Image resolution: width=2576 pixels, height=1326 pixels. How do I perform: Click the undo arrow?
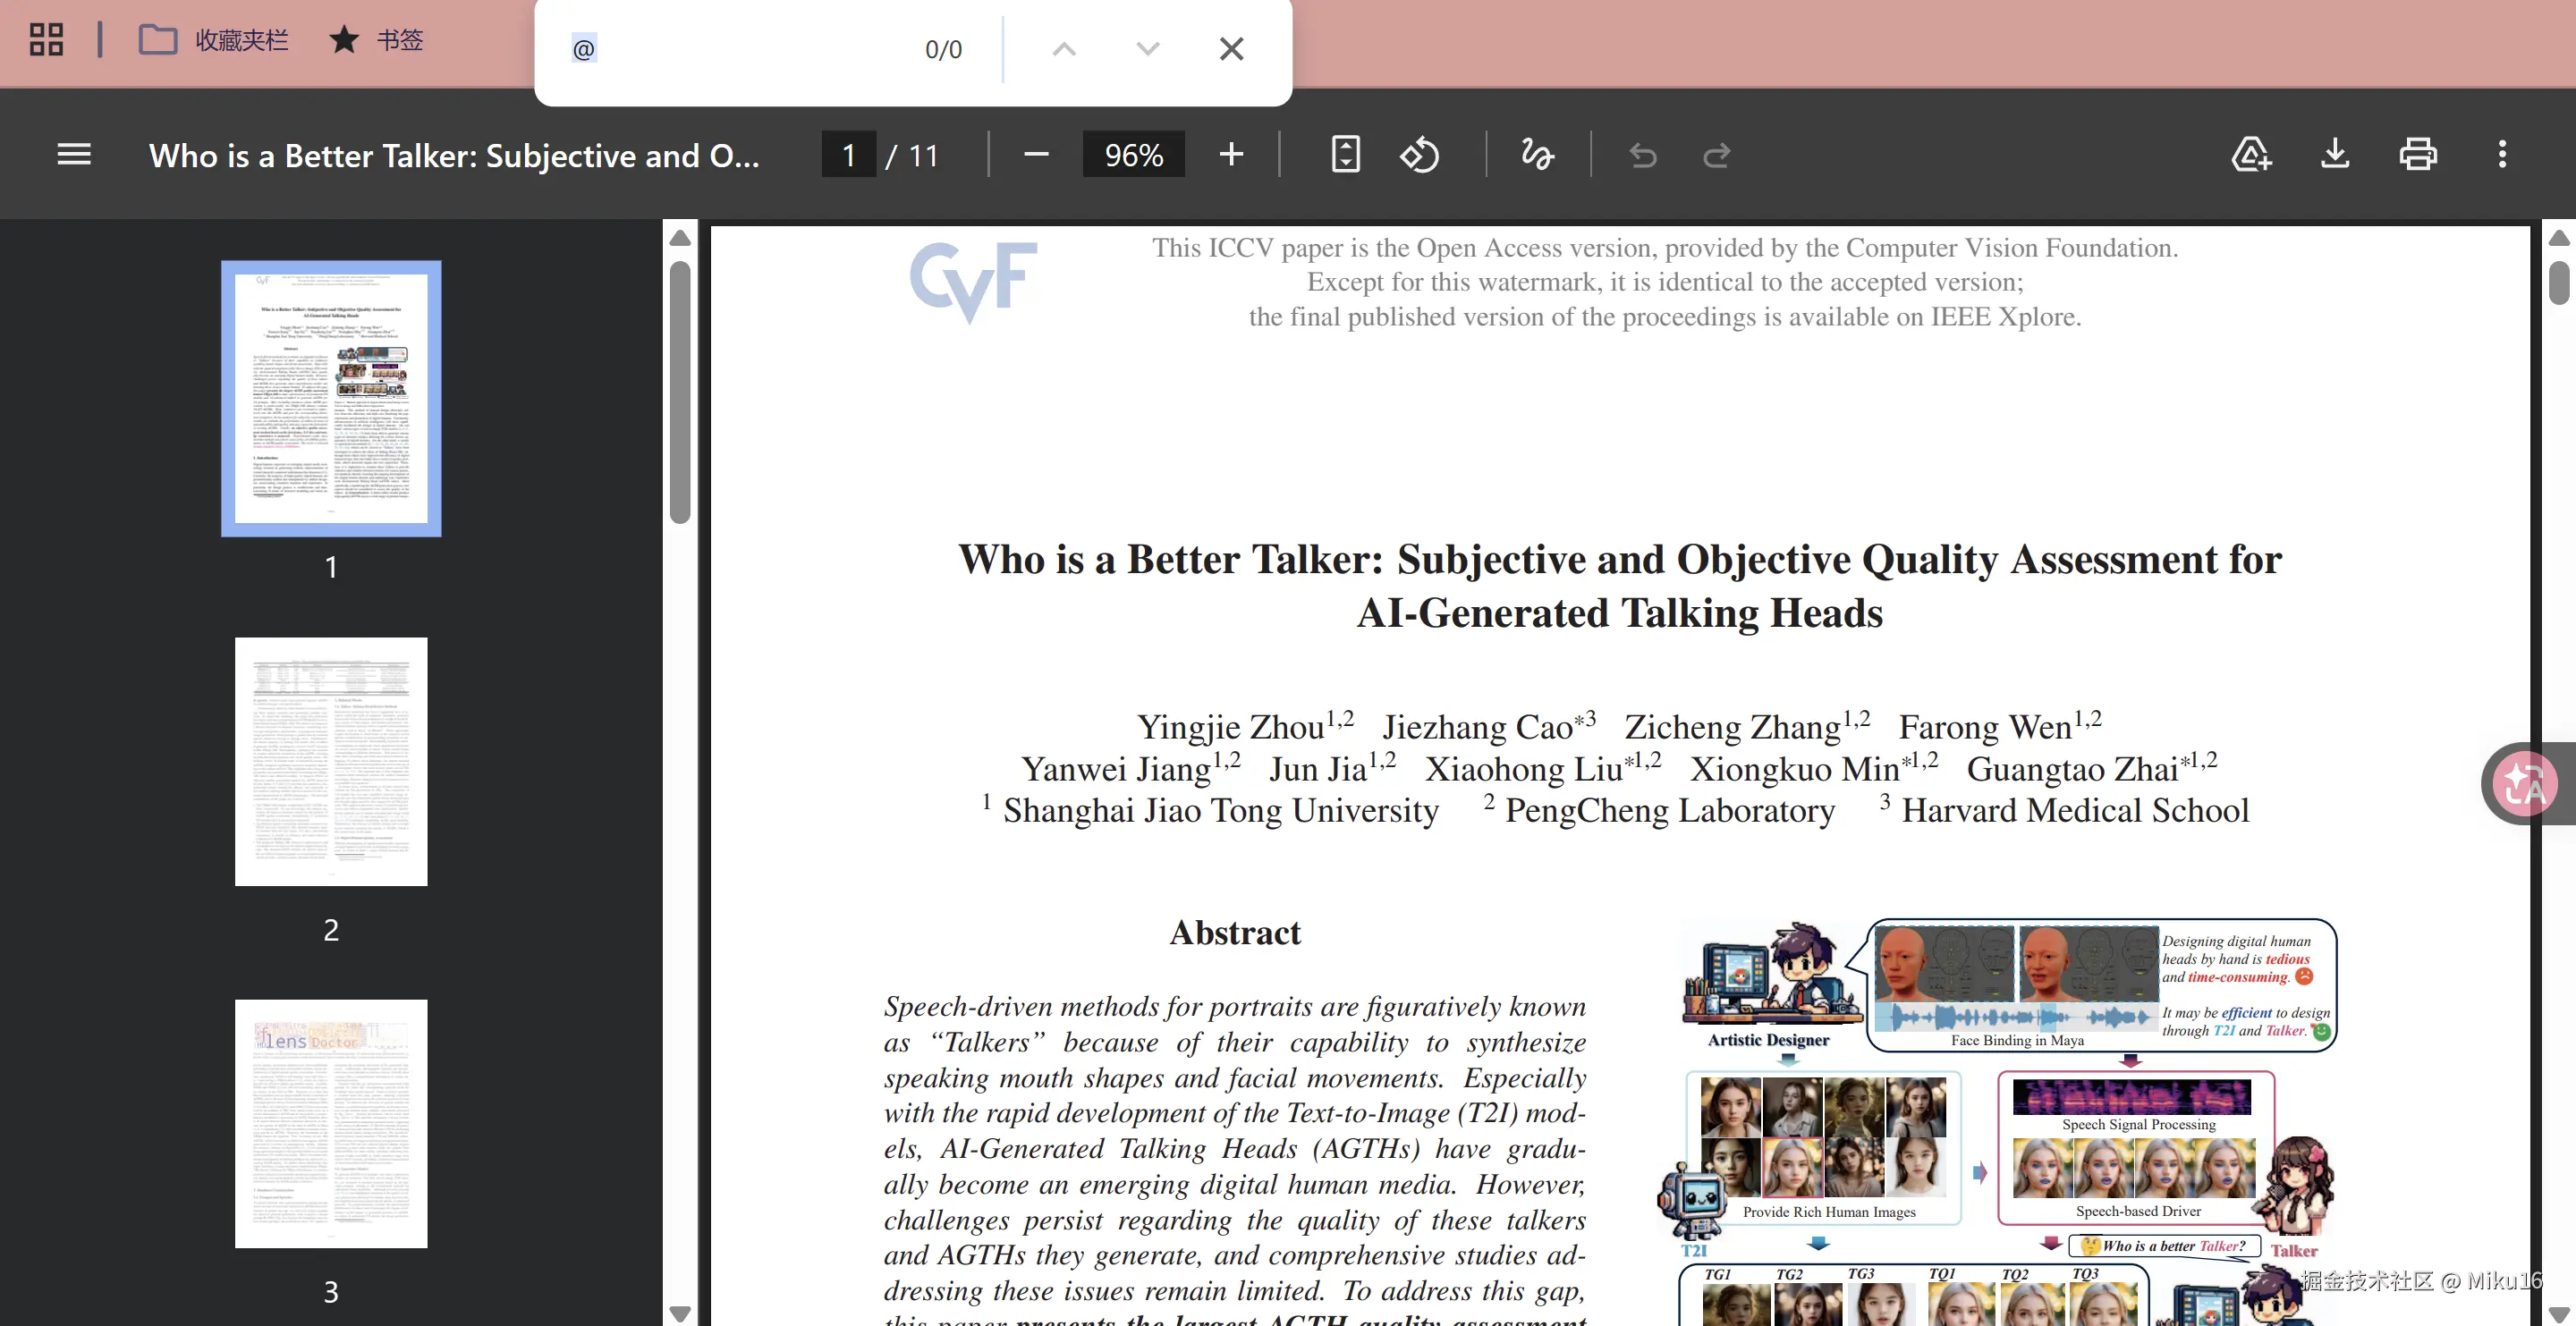pos(1642,156)
